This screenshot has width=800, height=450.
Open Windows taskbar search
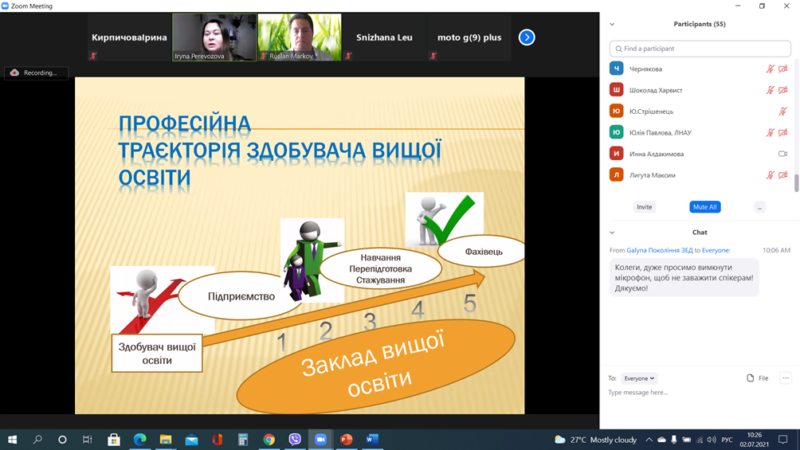(x=37, y=440)
